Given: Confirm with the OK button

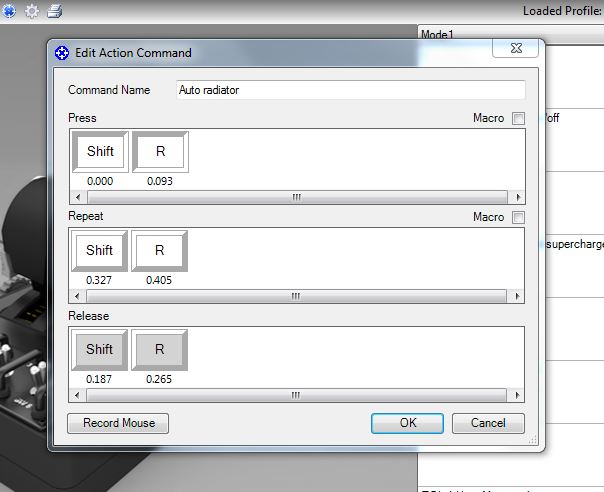Looking at the screenshot, I should coord(408,423).
